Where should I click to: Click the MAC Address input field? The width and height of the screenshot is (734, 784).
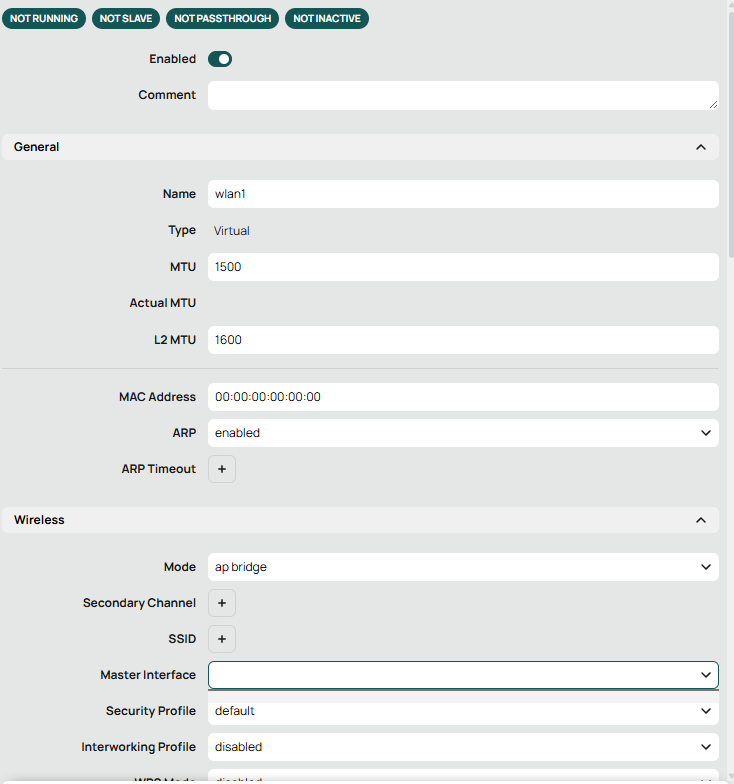tap(463, 397)
